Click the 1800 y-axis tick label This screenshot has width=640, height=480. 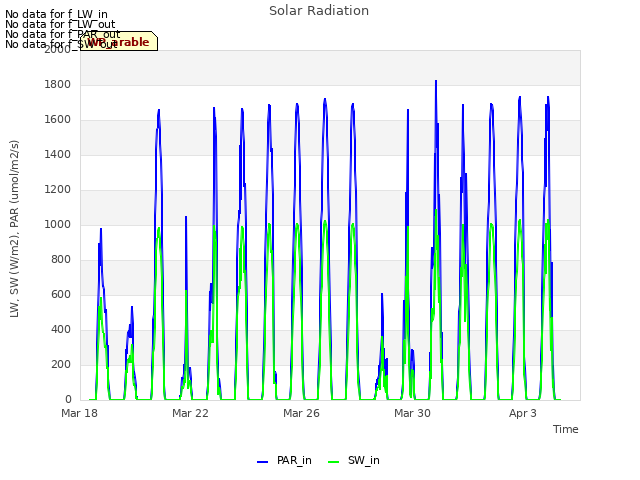(58, 84)
